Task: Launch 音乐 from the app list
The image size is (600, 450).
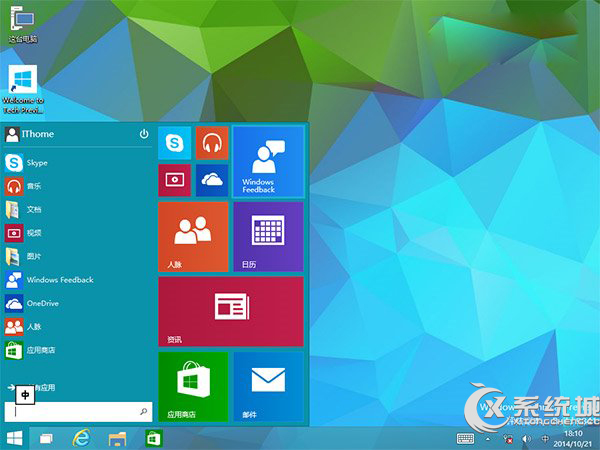Action: click(77, 186)
